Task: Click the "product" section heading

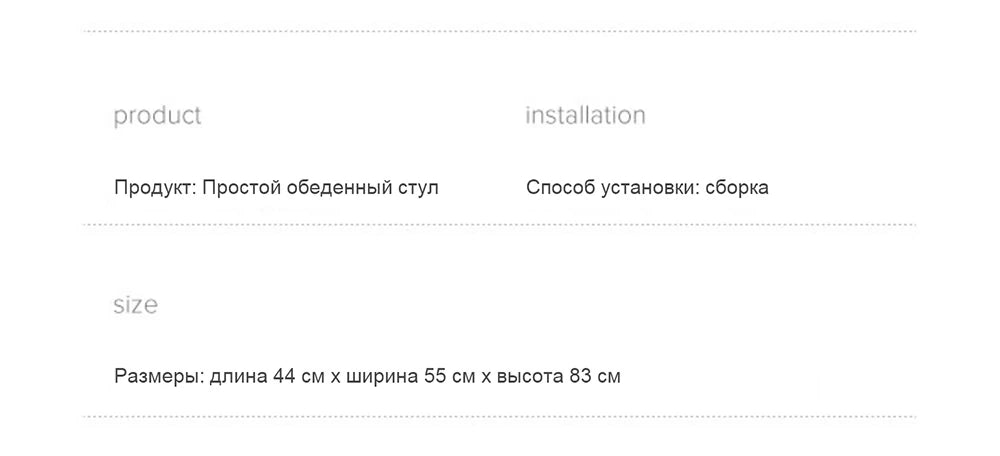Action: click(157, 116)
